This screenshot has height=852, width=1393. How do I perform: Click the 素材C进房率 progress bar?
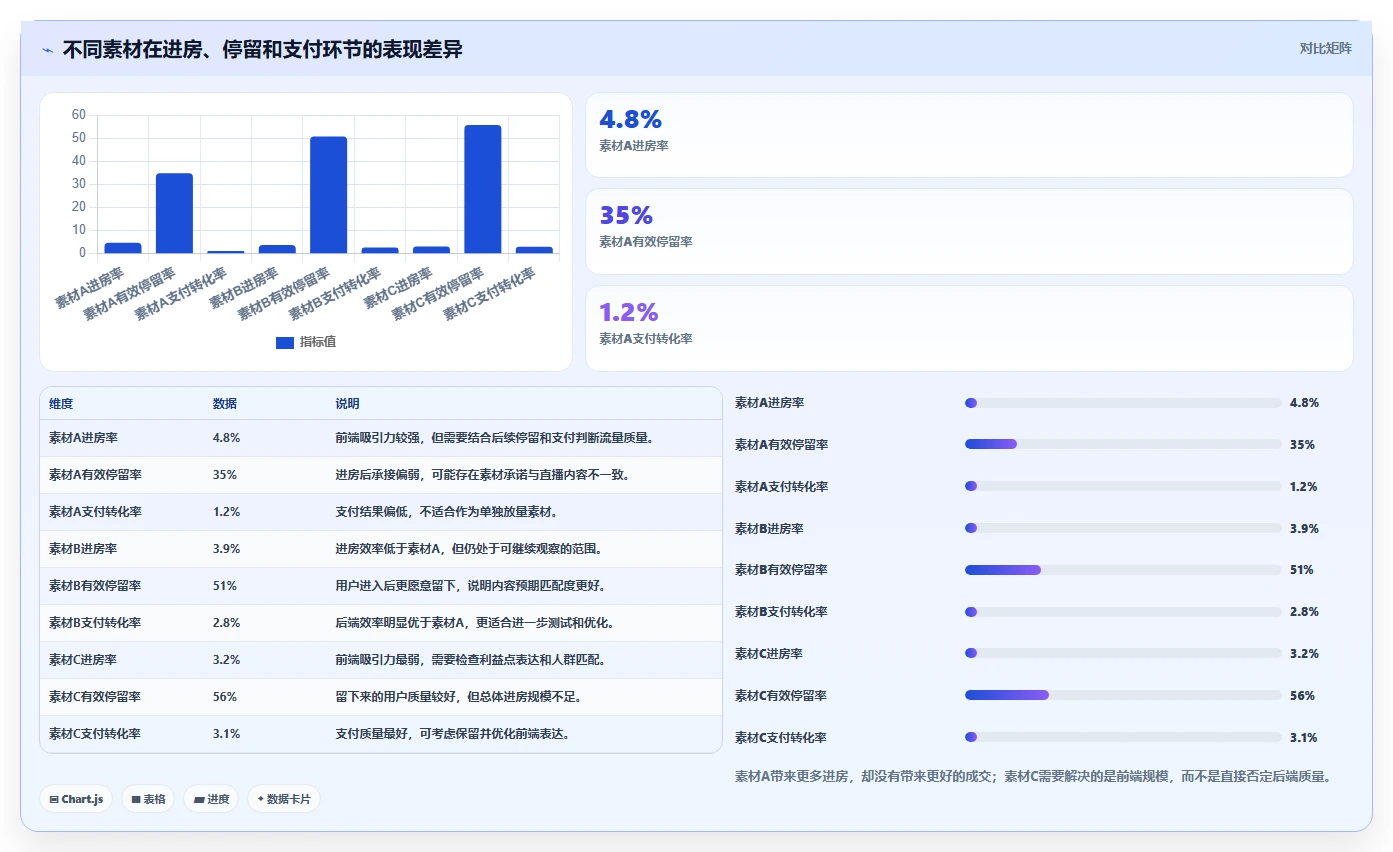click(x=1123, y=653)
